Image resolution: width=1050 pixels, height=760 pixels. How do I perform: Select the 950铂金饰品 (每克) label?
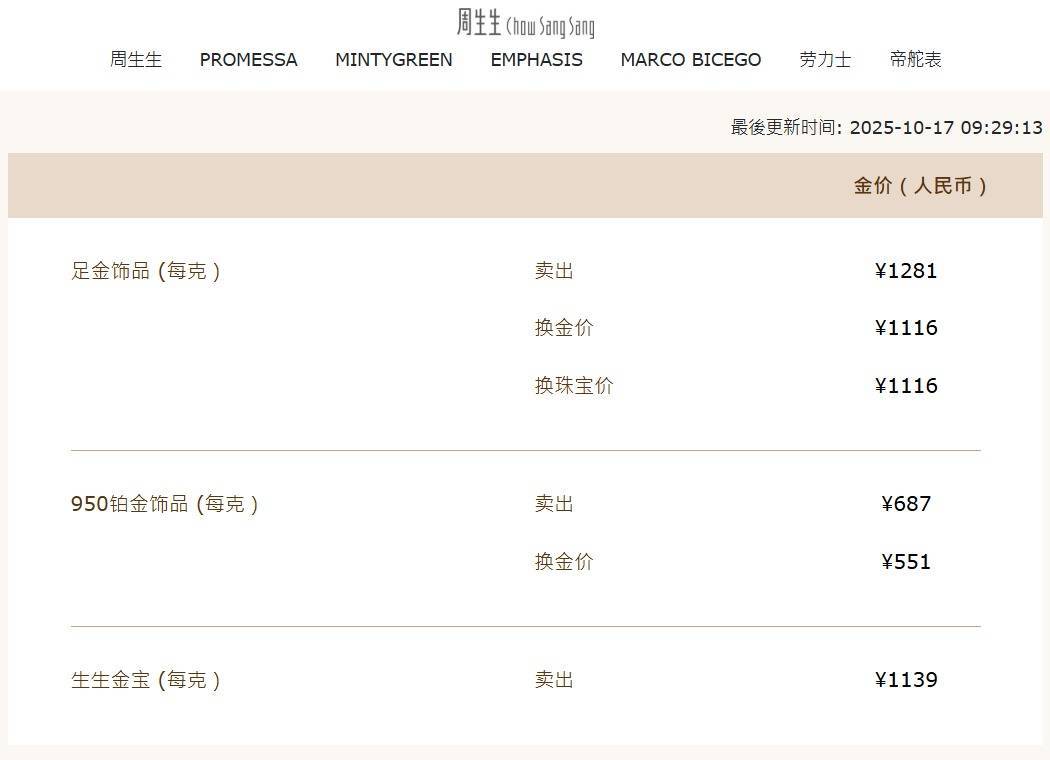(x=165, y=504)
